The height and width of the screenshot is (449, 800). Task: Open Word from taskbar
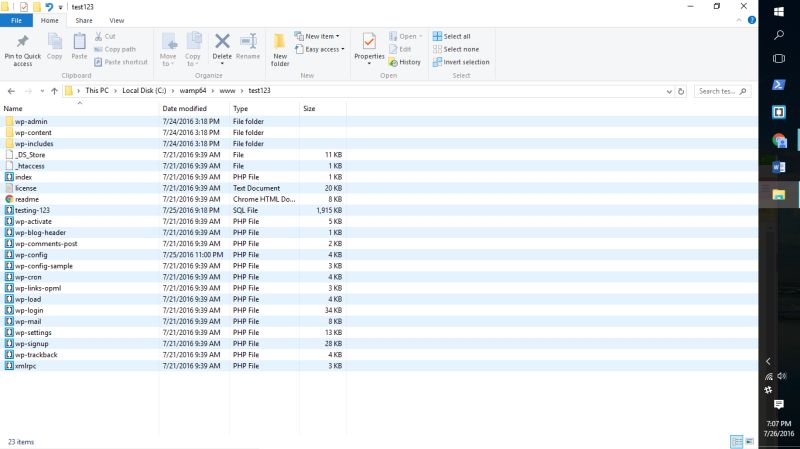[x=779, y=167]
